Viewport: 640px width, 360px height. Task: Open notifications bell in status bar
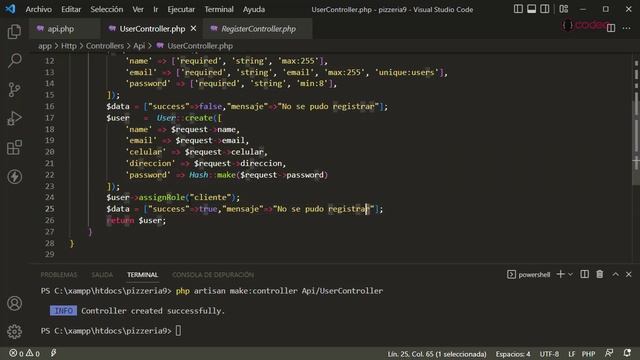click(627, 353)
